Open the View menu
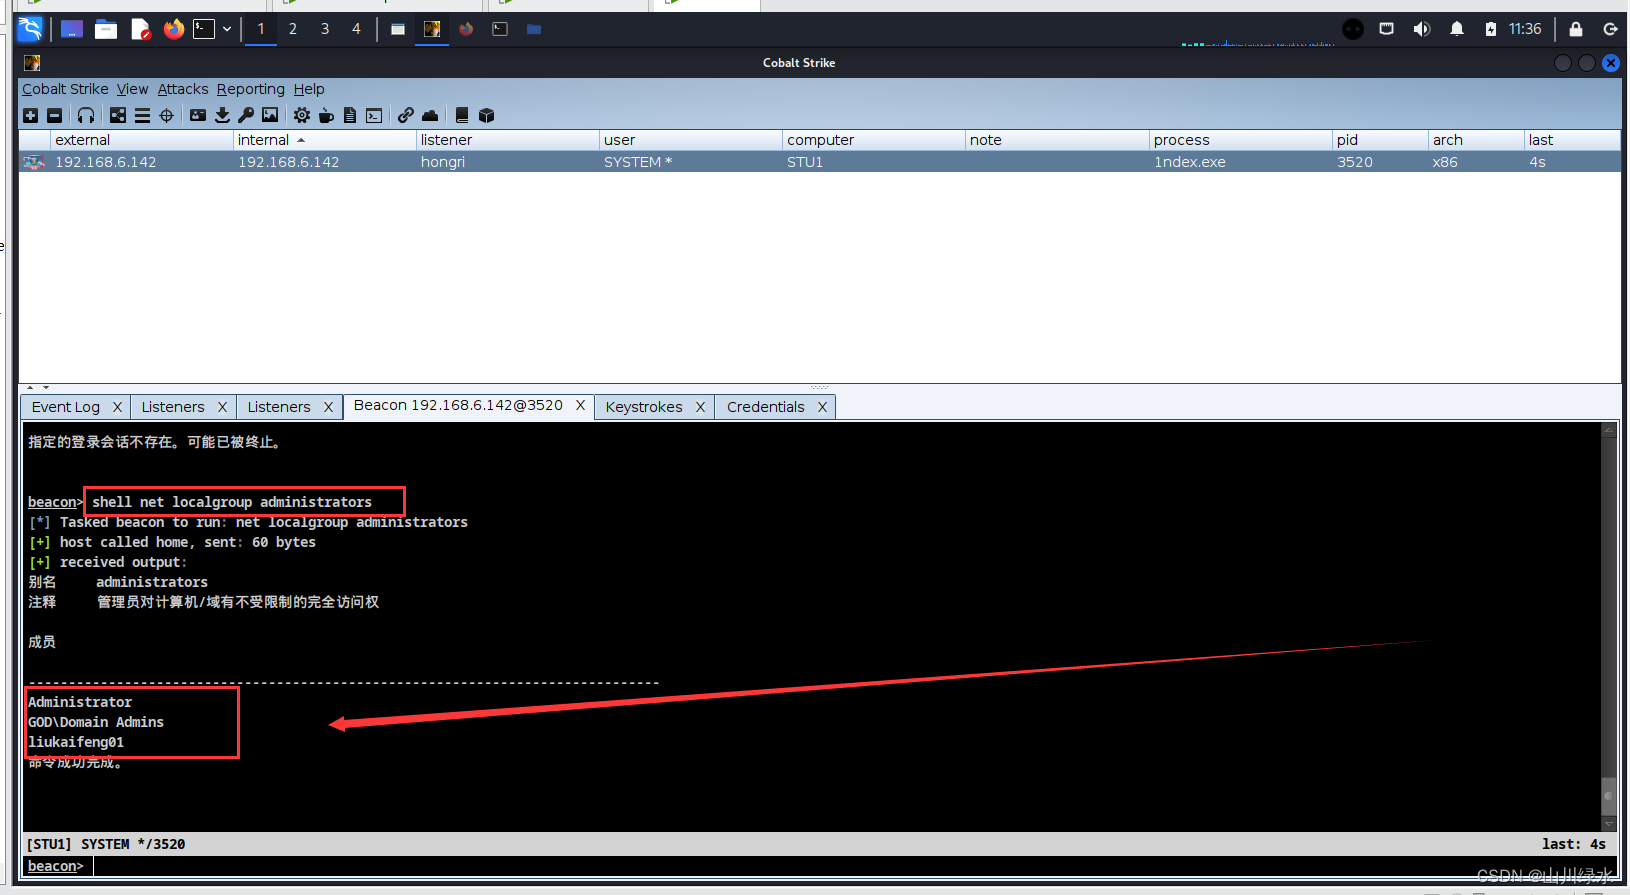Image resolution: width=1630 pixels, height=895 pixels. pos(132,89)
